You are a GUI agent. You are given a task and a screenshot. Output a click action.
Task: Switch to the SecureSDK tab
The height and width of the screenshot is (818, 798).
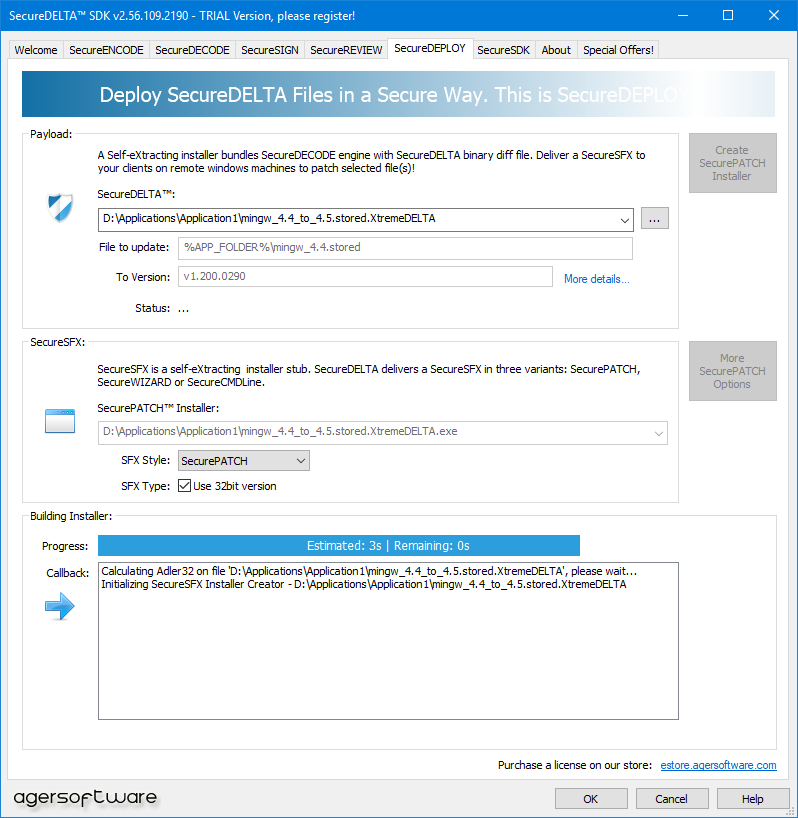(x=503, y=50)
